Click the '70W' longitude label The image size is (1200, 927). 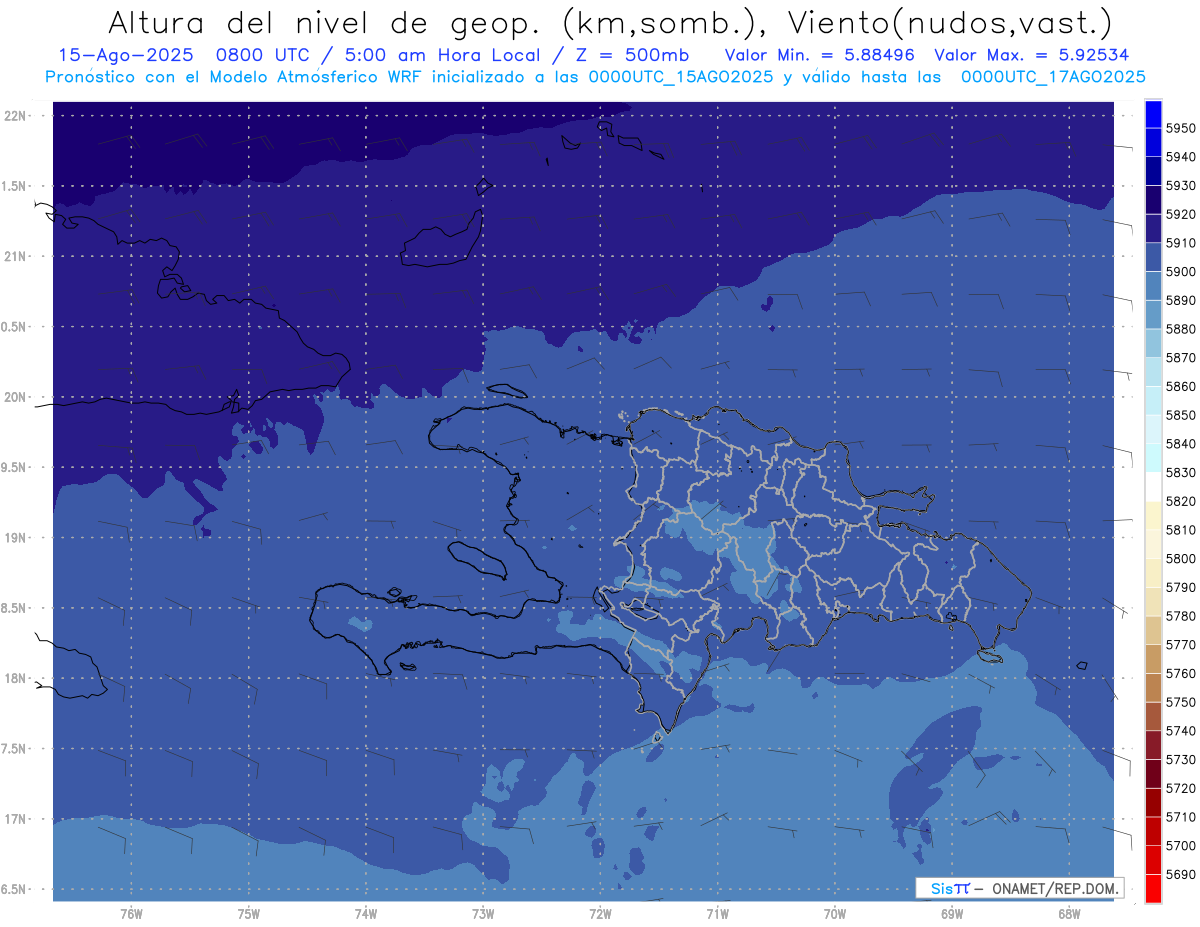tap(835, 914)
